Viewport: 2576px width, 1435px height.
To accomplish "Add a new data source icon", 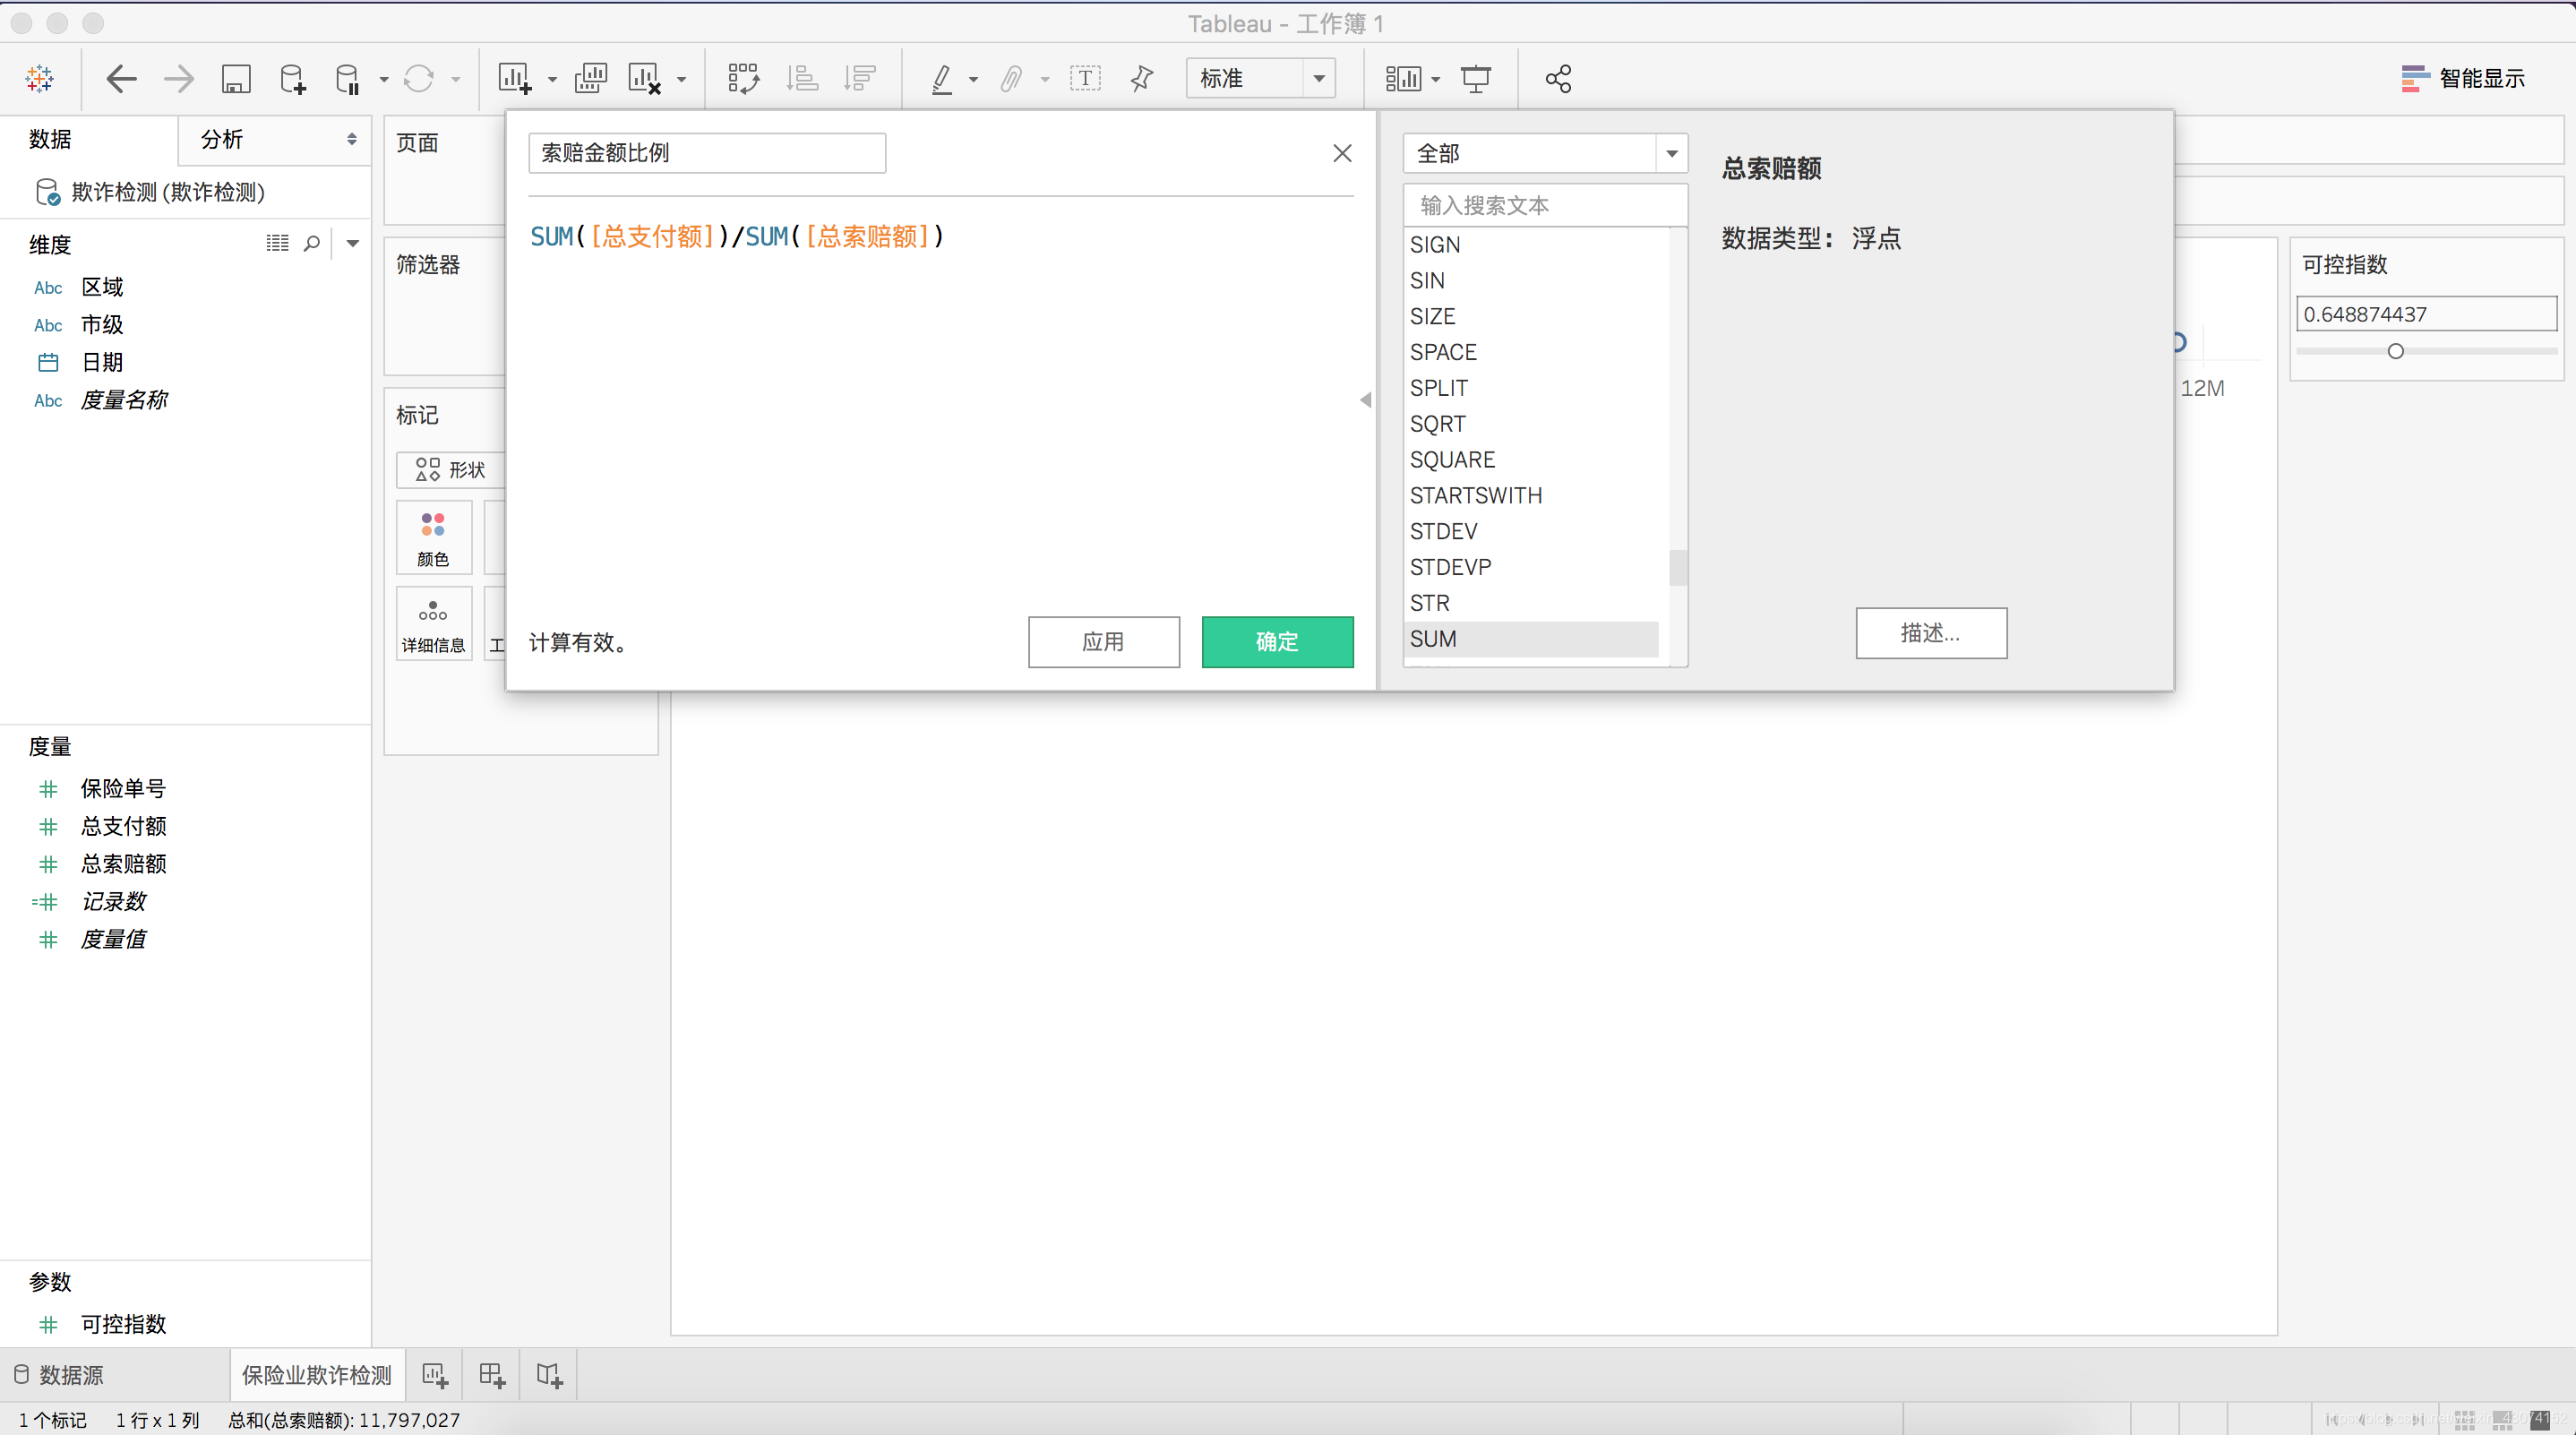I will click(x=292, y=78).
